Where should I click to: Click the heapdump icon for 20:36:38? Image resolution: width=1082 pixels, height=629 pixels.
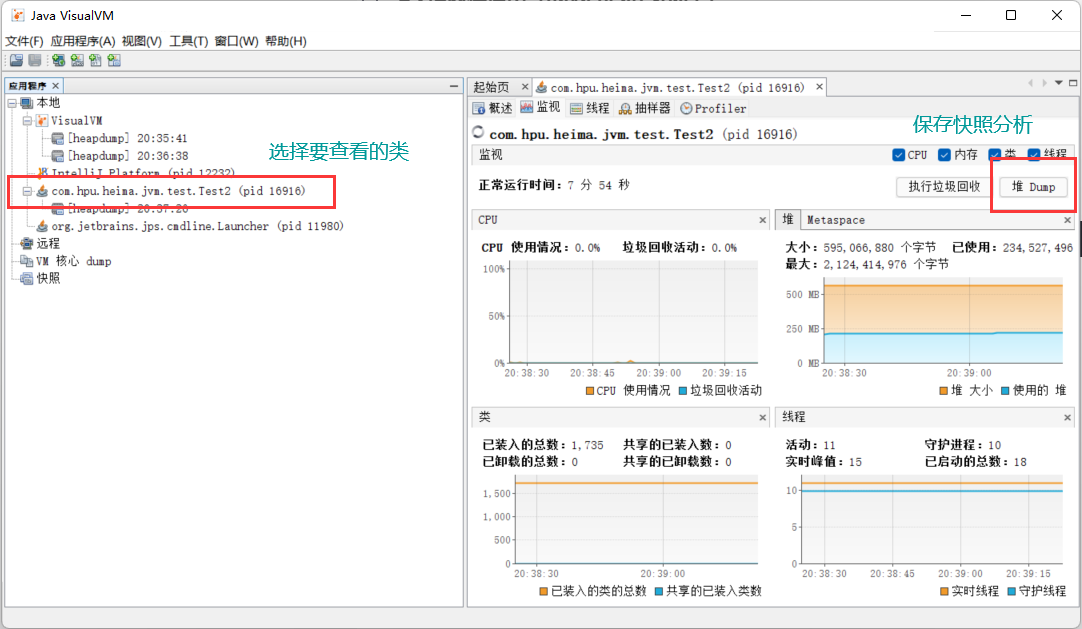click(58, 156)
